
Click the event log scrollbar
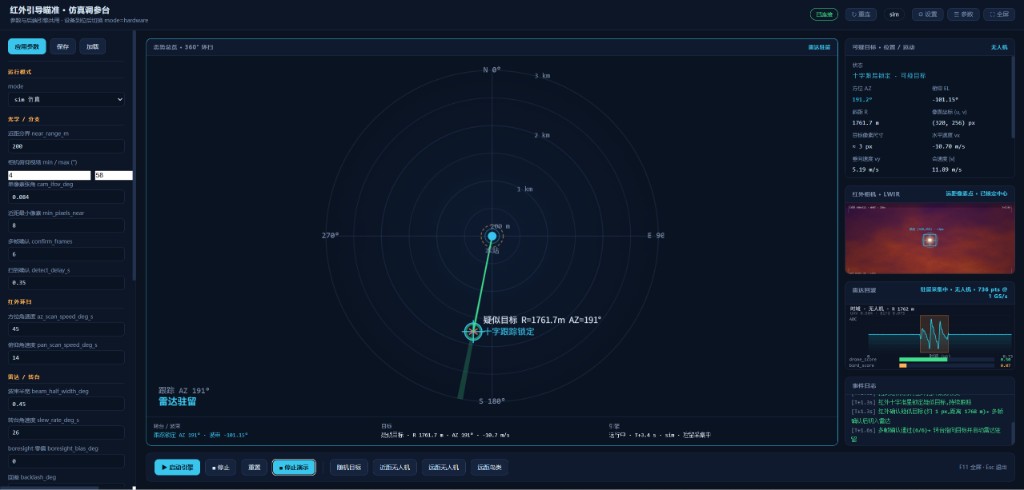coord(1013,431)
